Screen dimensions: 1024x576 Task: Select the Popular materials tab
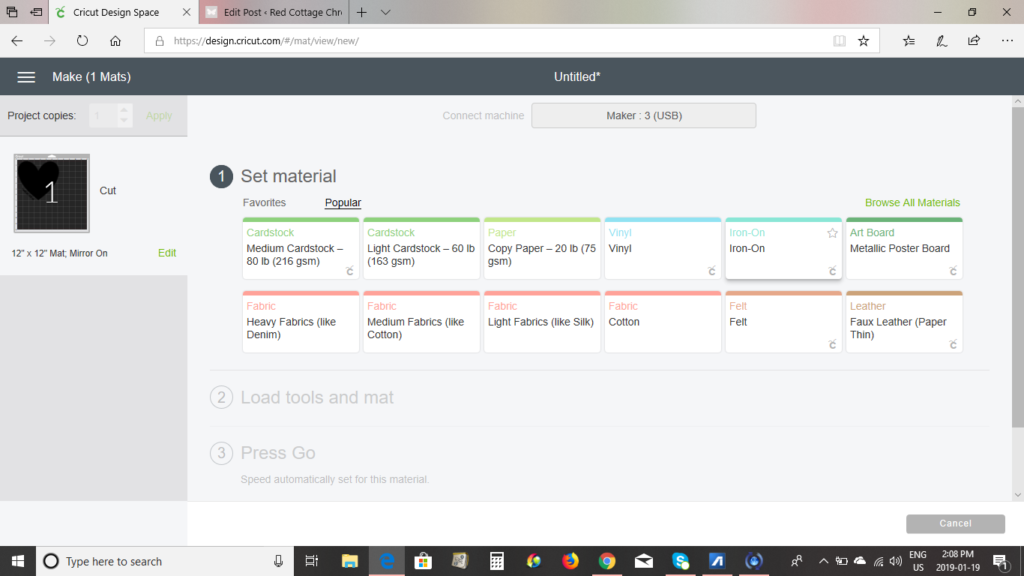coord(343,202)
